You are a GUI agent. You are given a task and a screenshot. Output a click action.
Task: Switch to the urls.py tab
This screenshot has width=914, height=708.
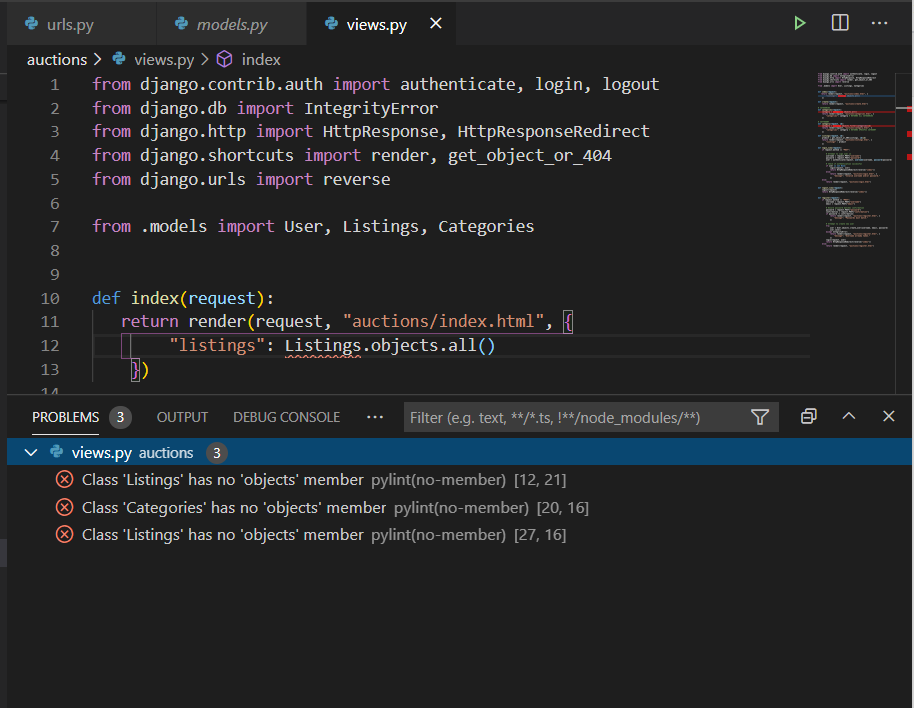coord(70,24)
